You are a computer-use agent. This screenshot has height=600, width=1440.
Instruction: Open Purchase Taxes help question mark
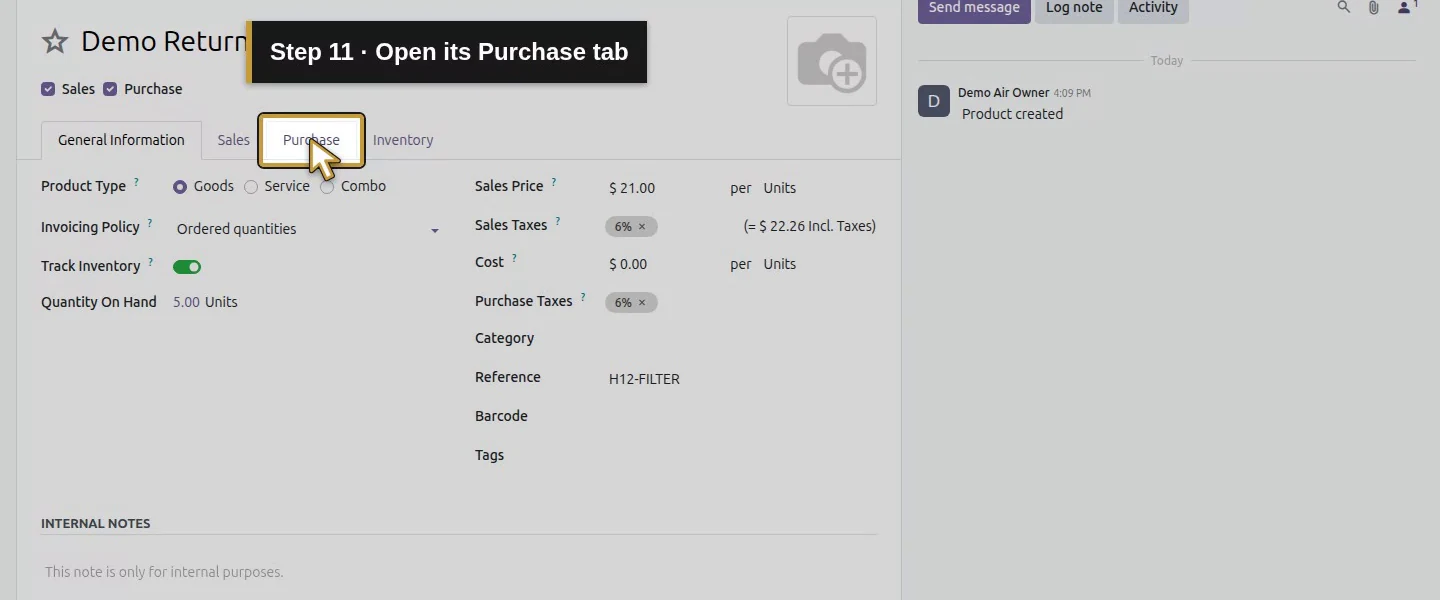[x=583, y=298]
